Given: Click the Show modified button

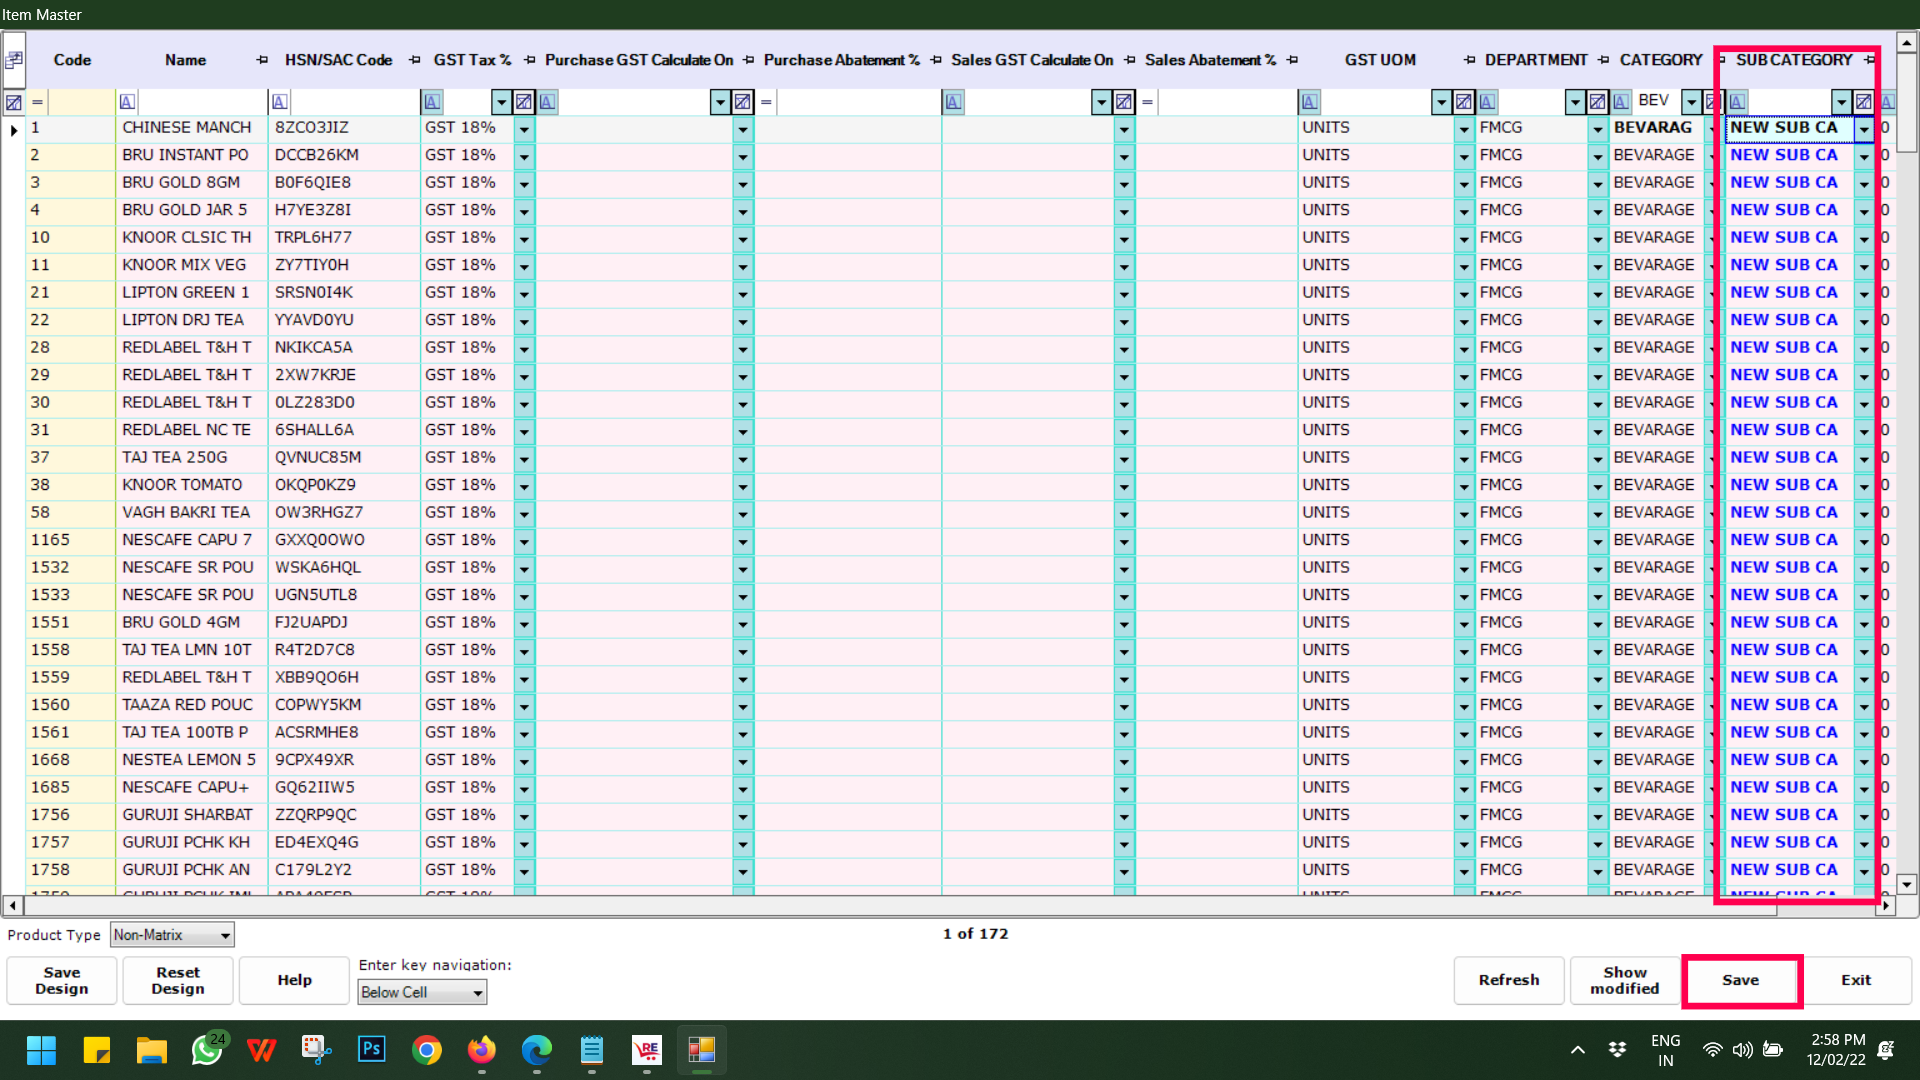Looking at the screenshot, I should click(1624, 980).
